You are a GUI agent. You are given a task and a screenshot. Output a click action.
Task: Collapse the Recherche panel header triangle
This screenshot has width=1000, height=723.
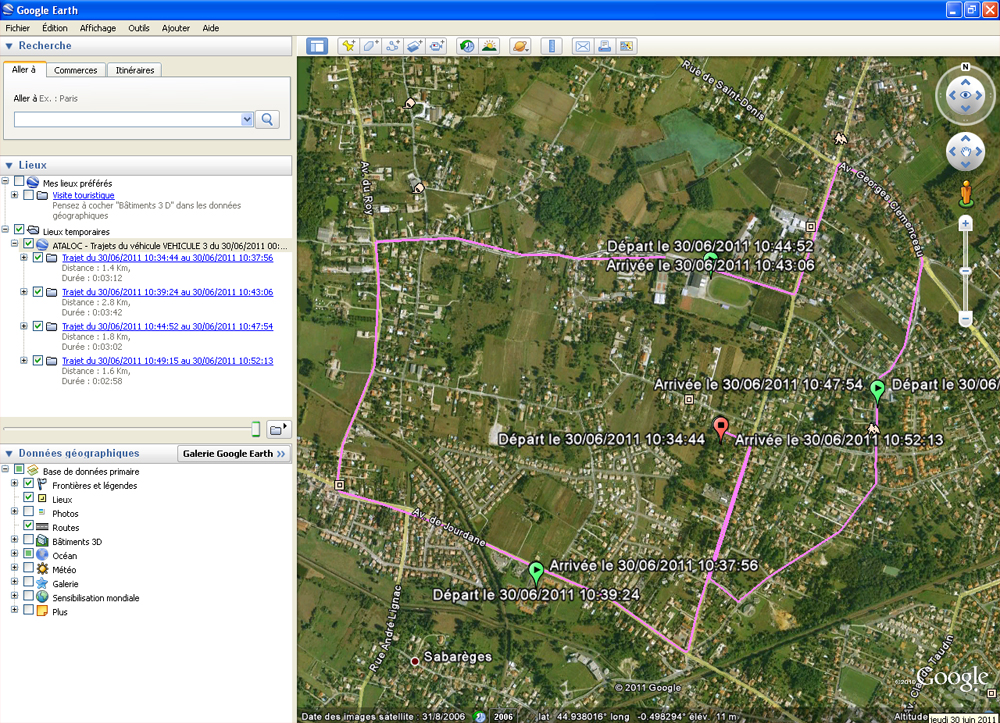pos(9,46)
